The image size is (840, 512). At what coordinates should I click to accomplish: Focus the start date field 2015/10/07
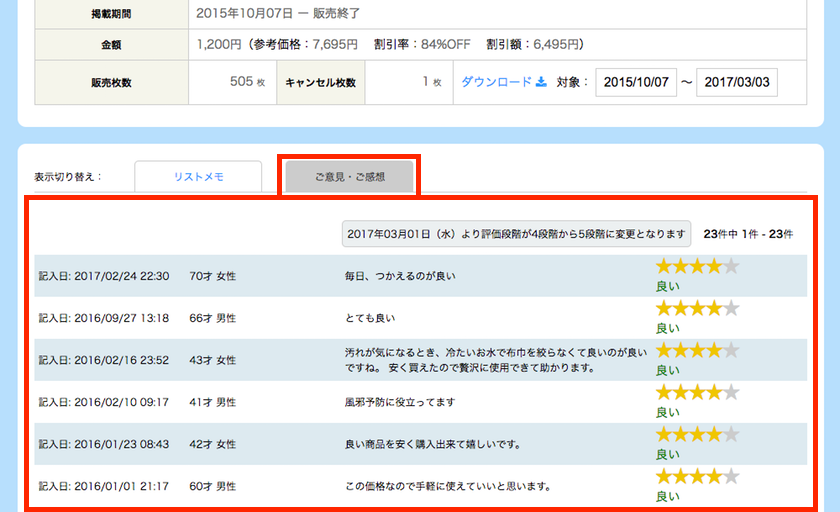pos(636,82)
